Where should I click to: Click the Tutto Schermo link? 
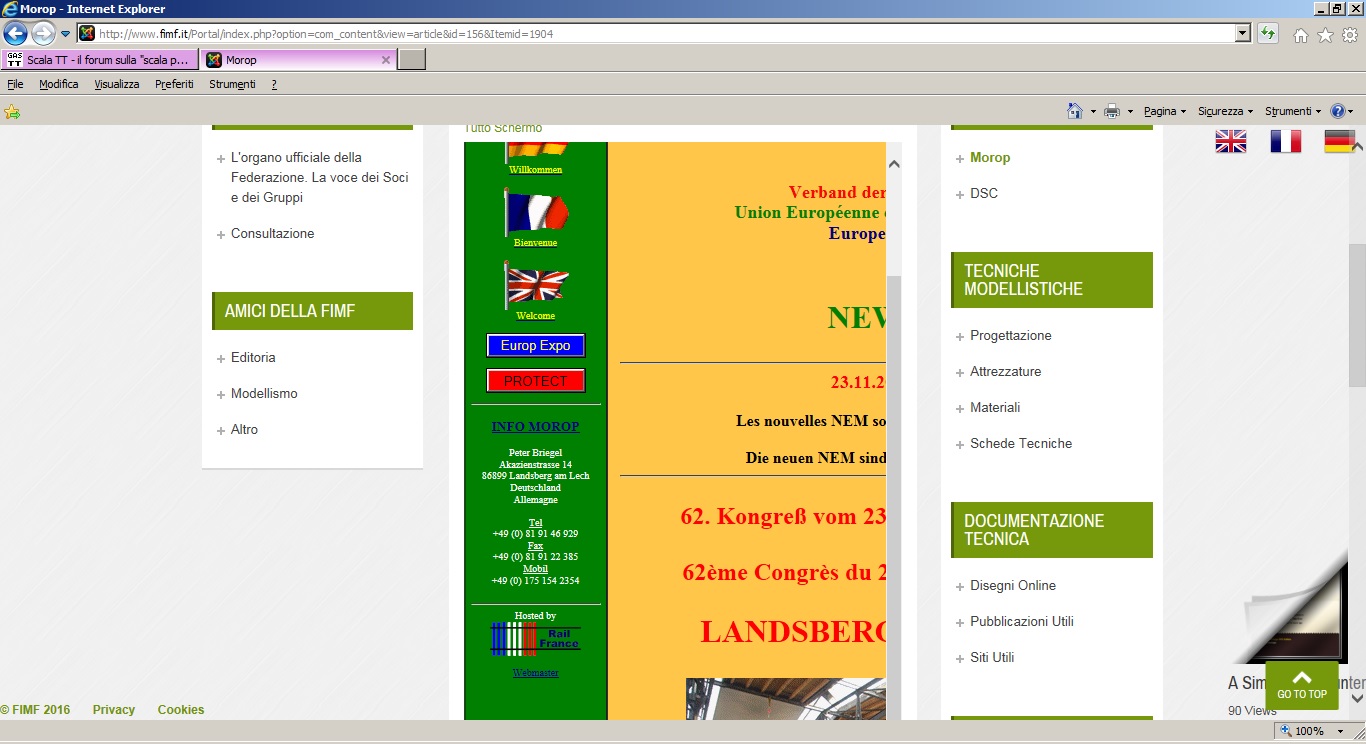pos(503,128)
